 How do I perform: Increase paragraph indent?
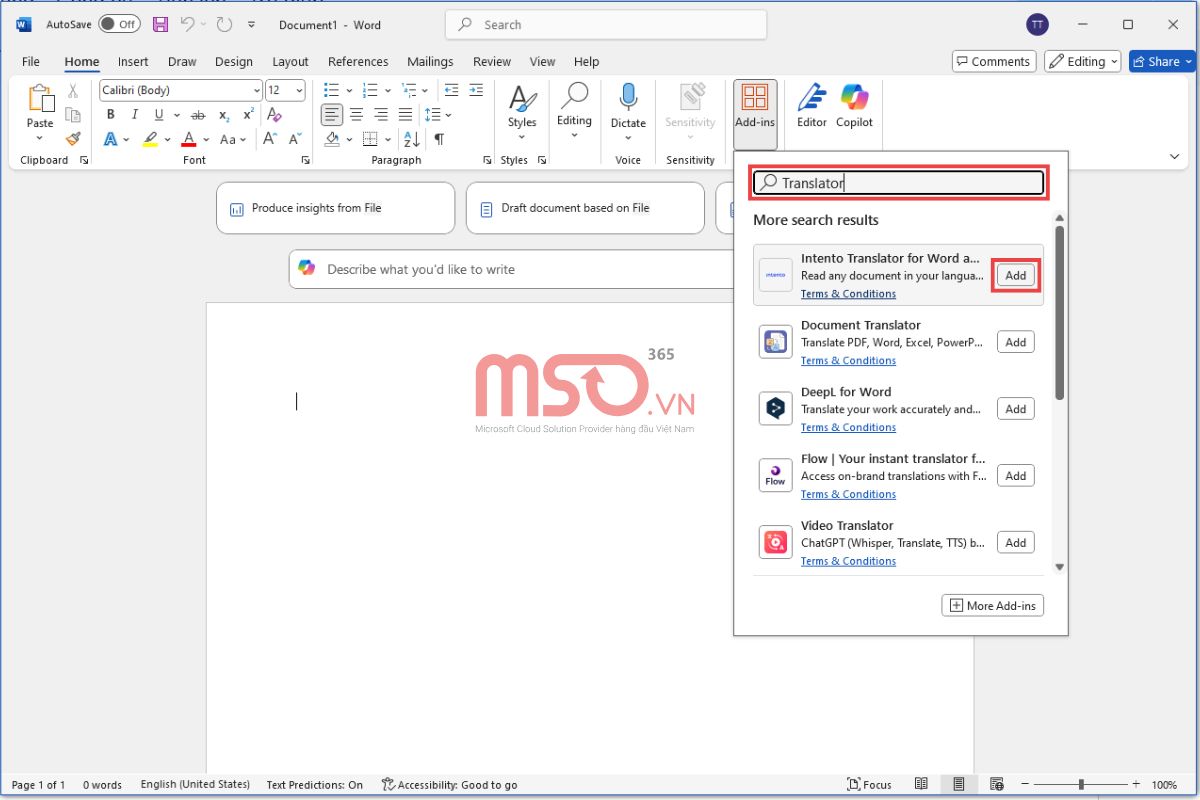click(476, 90)
